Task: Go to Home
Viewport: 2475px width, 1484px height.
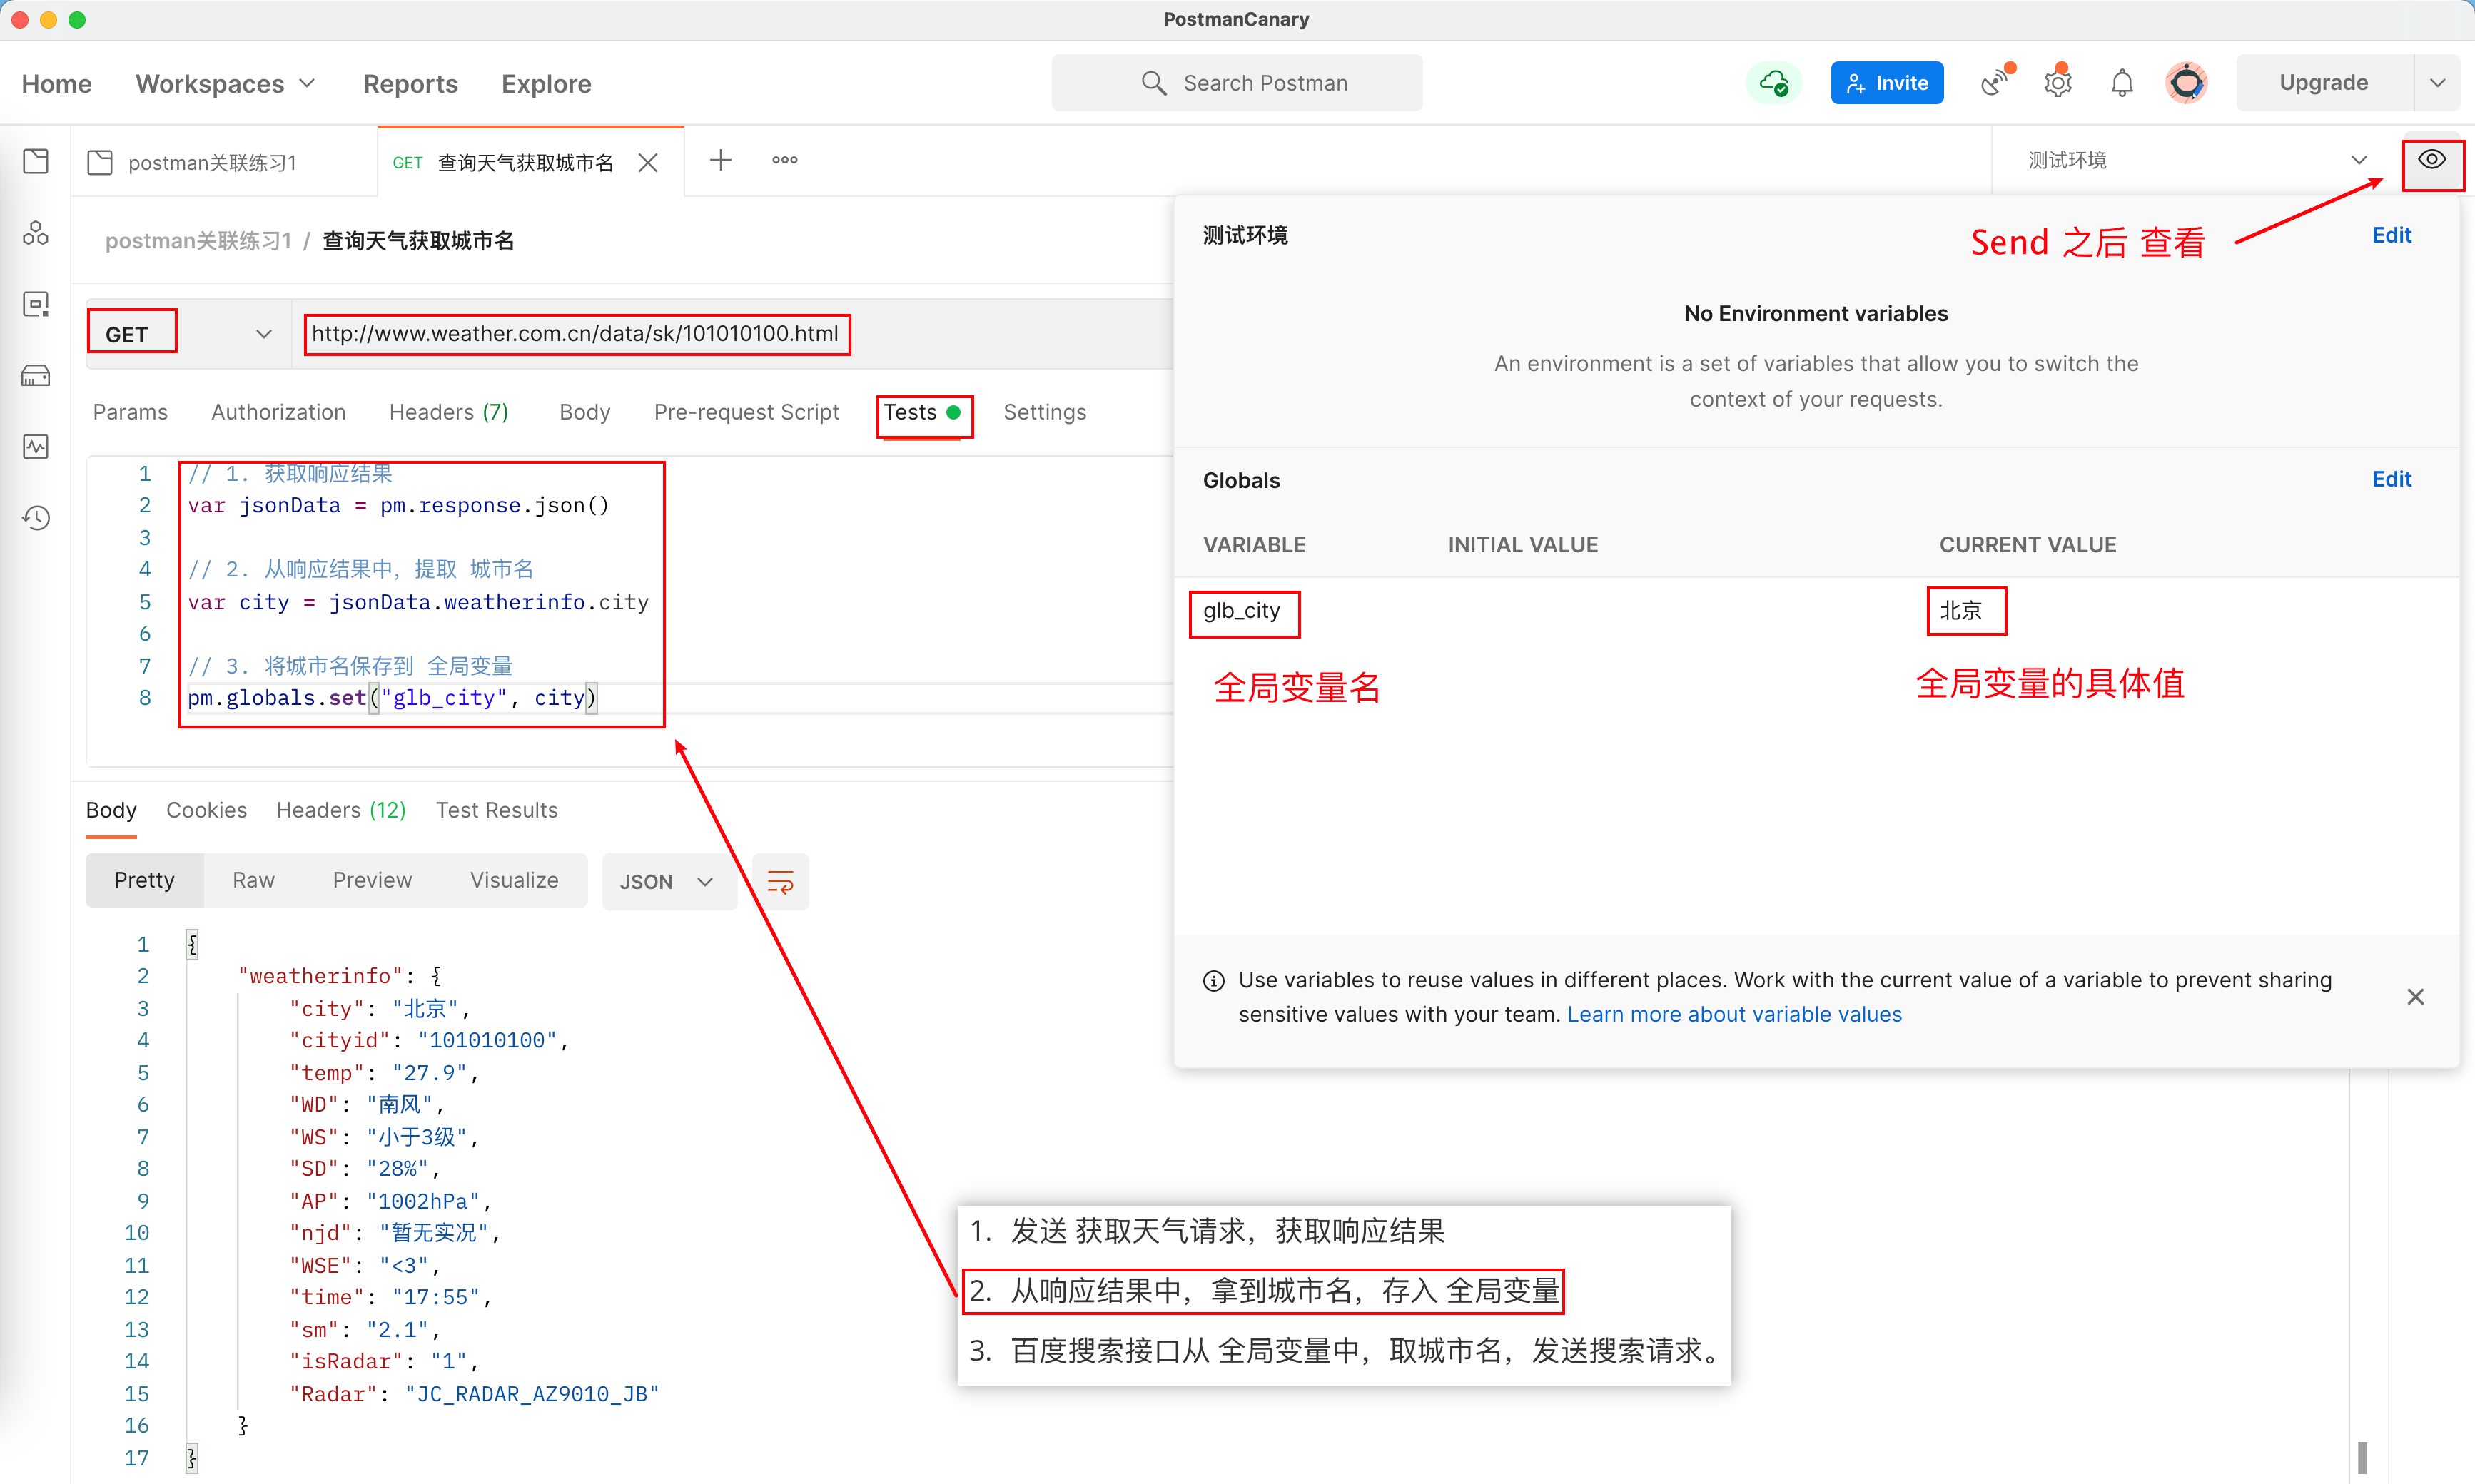Action: (x=57, y=84)
